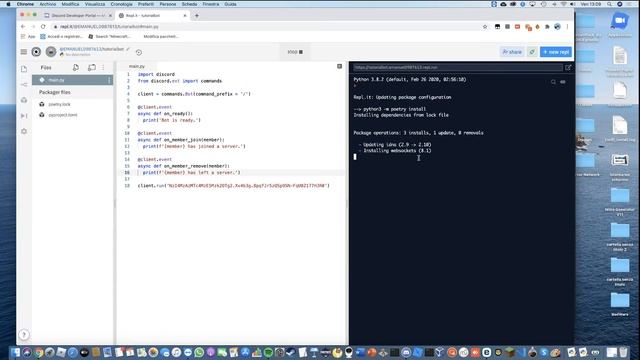The width and height of the screenshot is (640, 360).
Task: Click the console search icon
Action: (x=553, y=82)
